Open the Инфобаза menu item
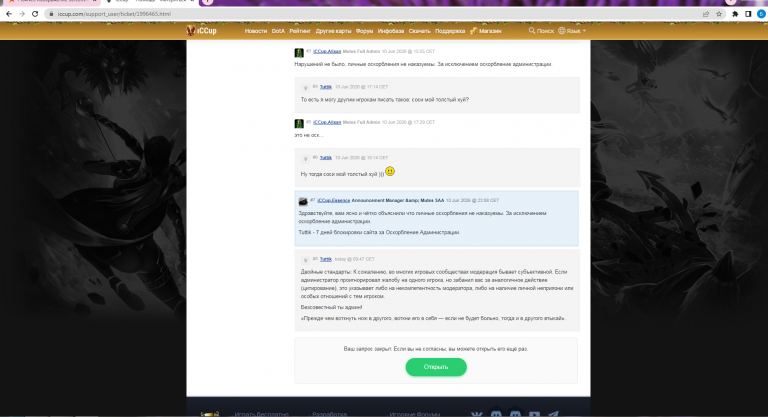The image size is (768, 417). tap(391, 31)
